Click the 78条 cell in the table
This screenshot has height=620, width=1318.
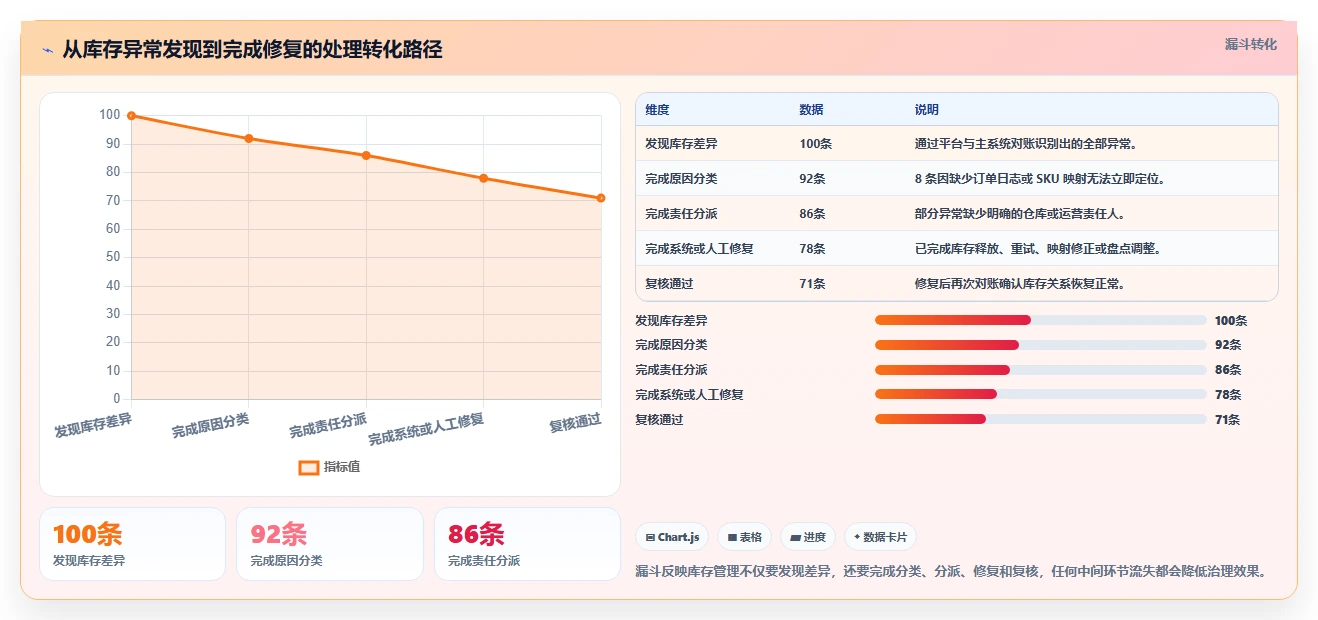tap(812, 249)
